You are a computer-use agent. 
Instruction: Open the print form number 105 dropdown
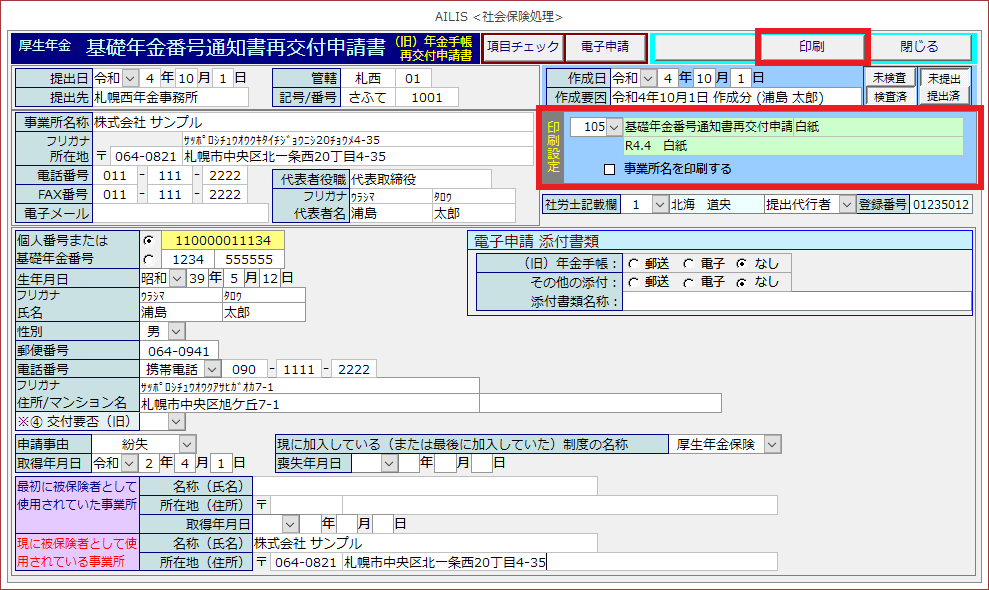(x=614, y=127)
